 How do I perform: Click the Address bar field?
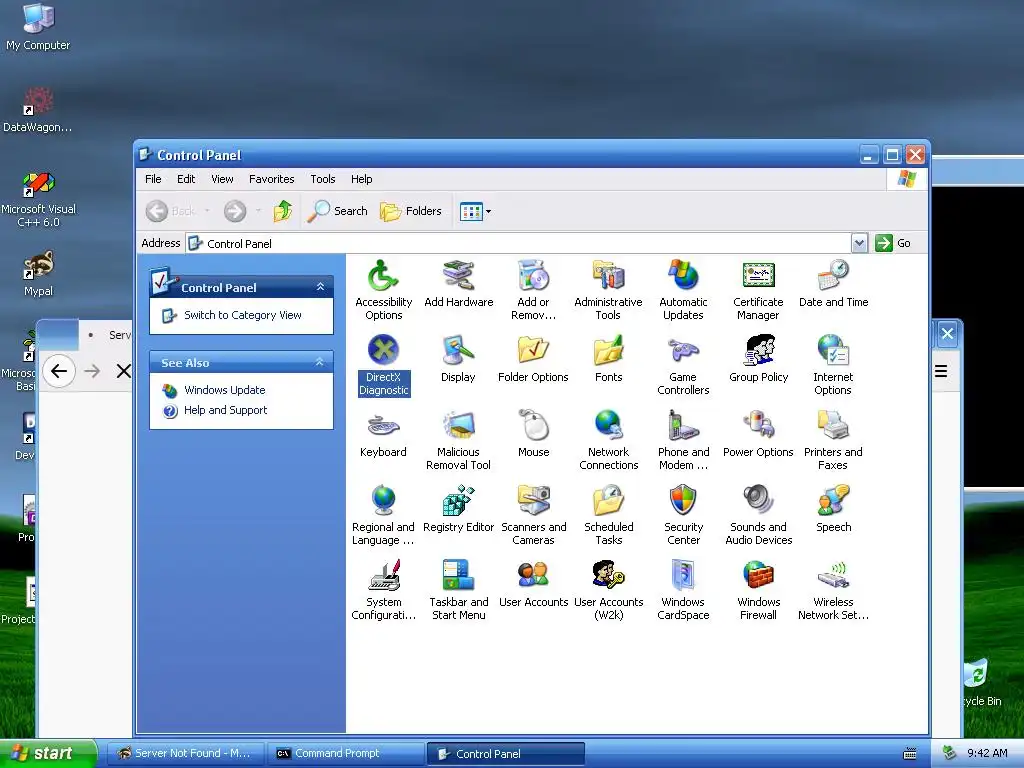tap(519, 244)
